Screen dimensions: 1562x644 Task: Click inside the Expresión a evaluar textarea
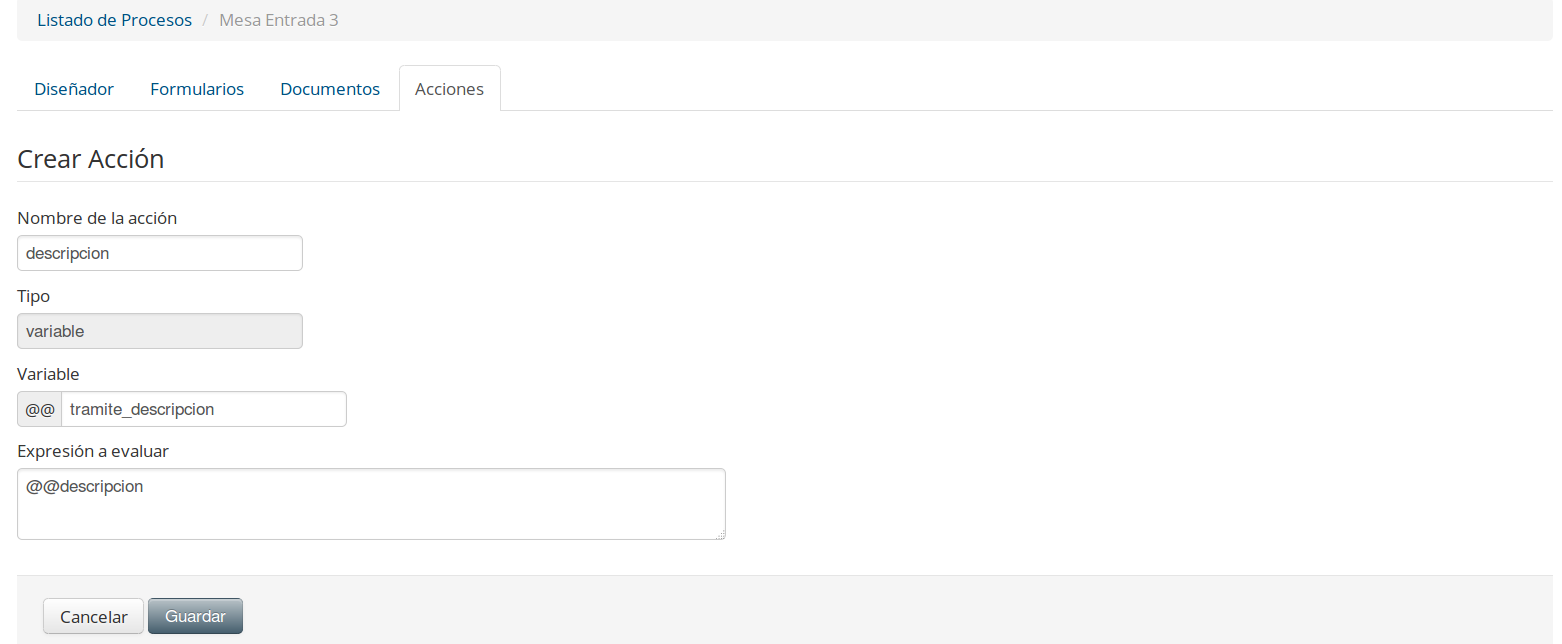tap(371, 504)
